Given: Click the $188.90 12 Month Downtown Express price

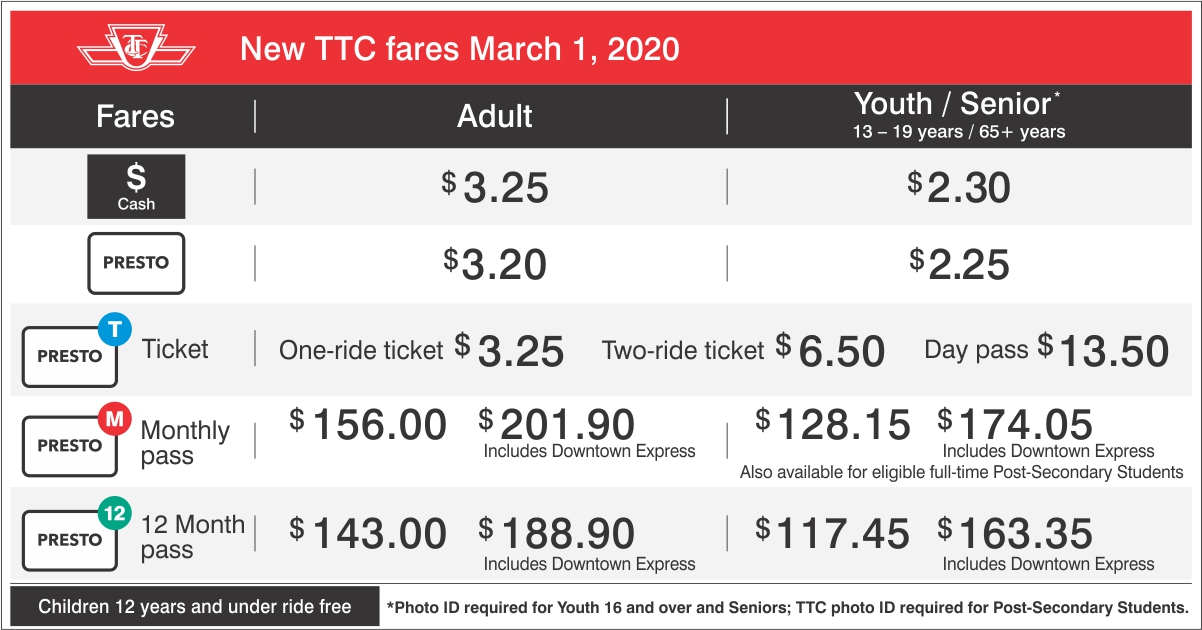Looking at the screenshot, I should (x=556, y=534).
